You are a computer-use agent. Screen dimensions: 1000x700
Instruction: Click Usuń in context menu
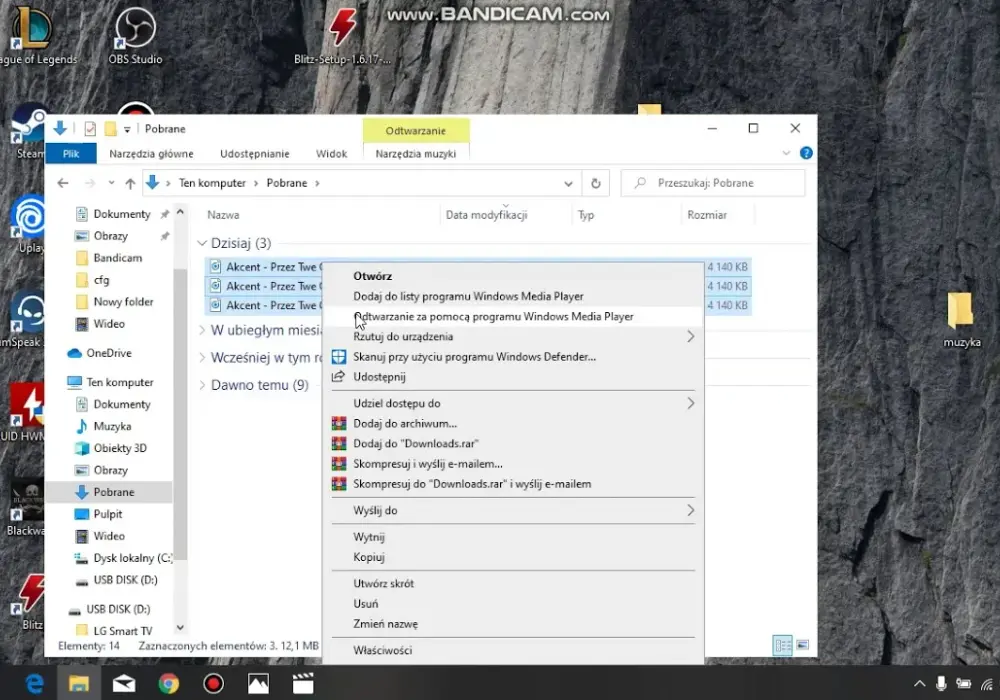(513, 604)
